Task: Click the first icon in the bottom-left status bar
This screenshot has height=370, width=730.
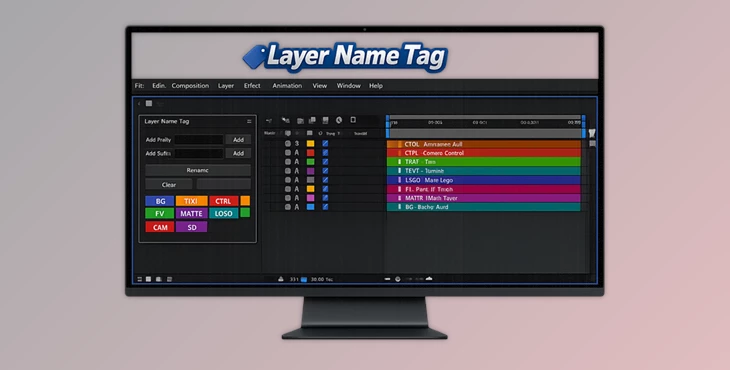Action: pos(139,279)
